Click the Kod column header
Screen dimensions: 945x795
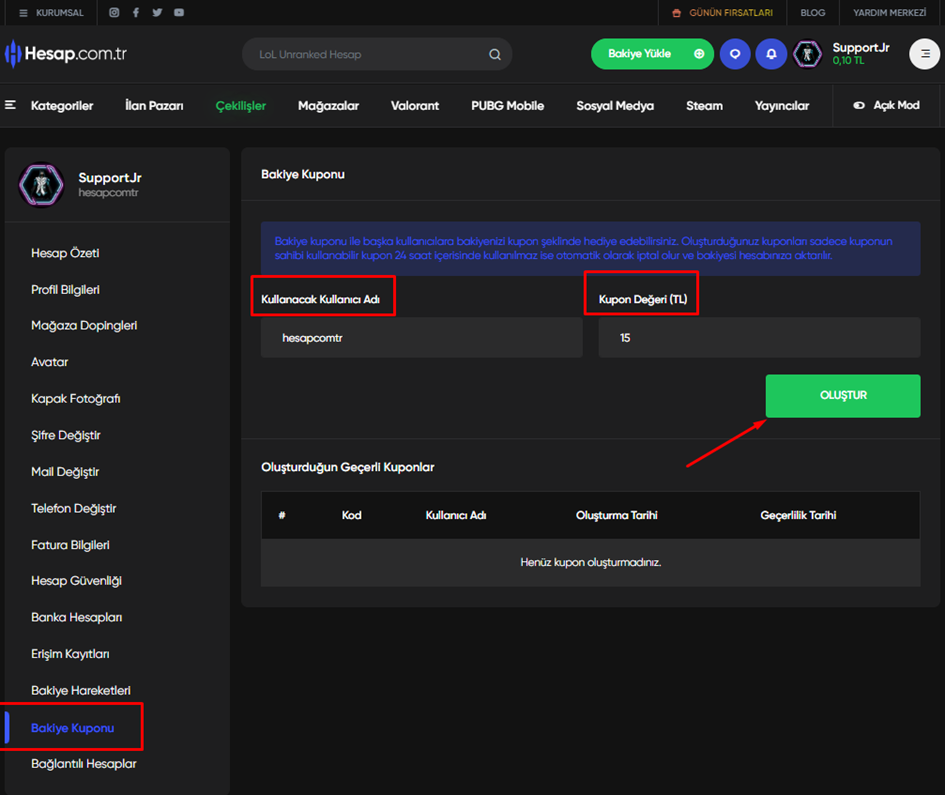coord(351,515)
